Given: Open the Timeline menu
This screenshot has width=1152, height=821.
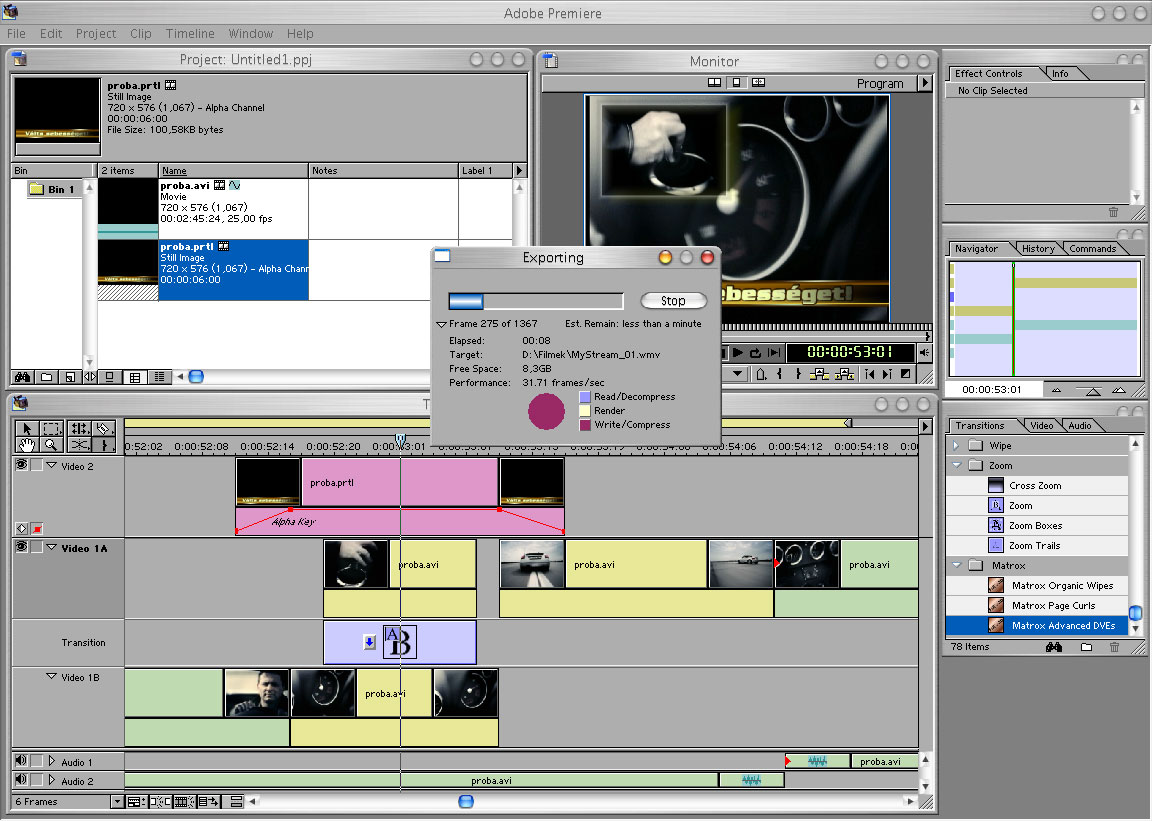Looking at the screenshot, I should tap(190, 33).
